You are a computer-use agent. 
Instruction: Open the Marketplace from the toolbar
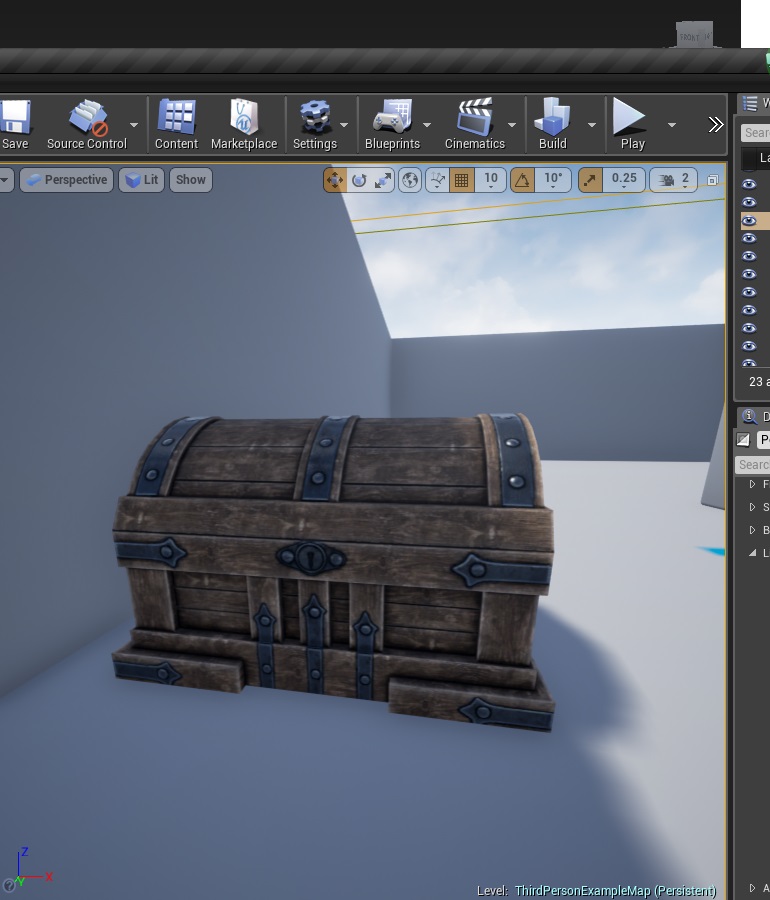click(x=244, y=123)
